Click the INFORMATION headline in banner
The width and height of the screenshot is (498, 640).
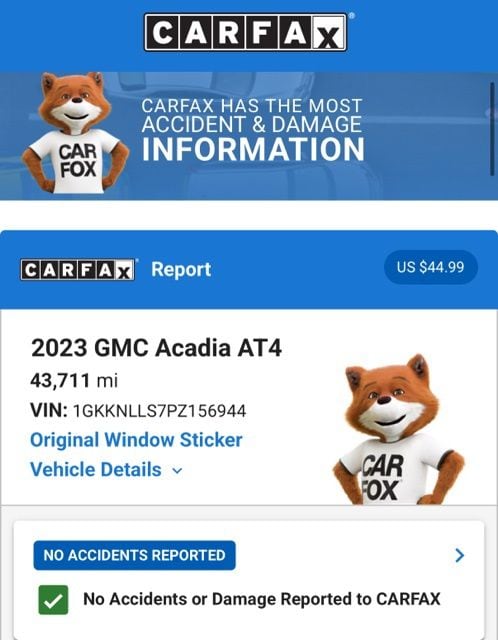[253, 149]
